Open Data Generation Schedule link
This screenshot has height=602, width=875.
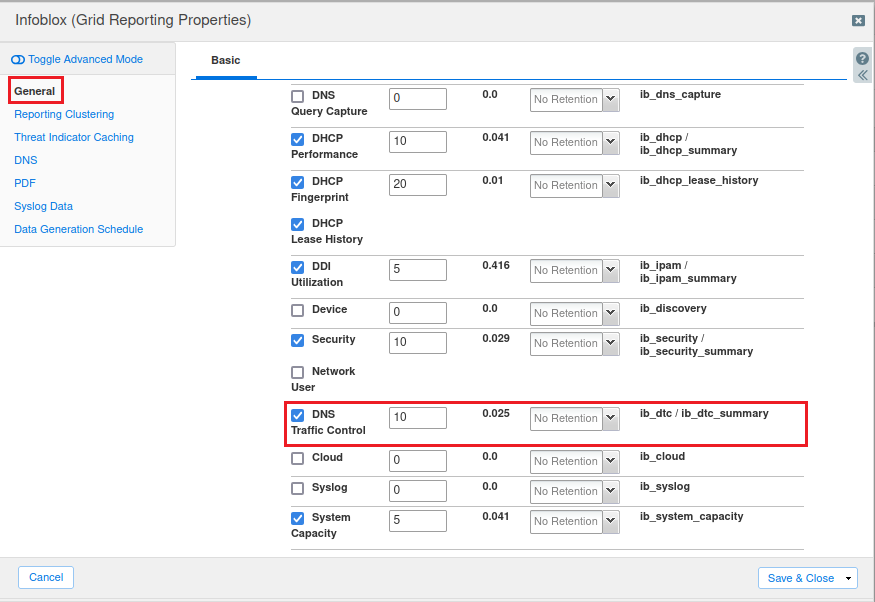78,229
